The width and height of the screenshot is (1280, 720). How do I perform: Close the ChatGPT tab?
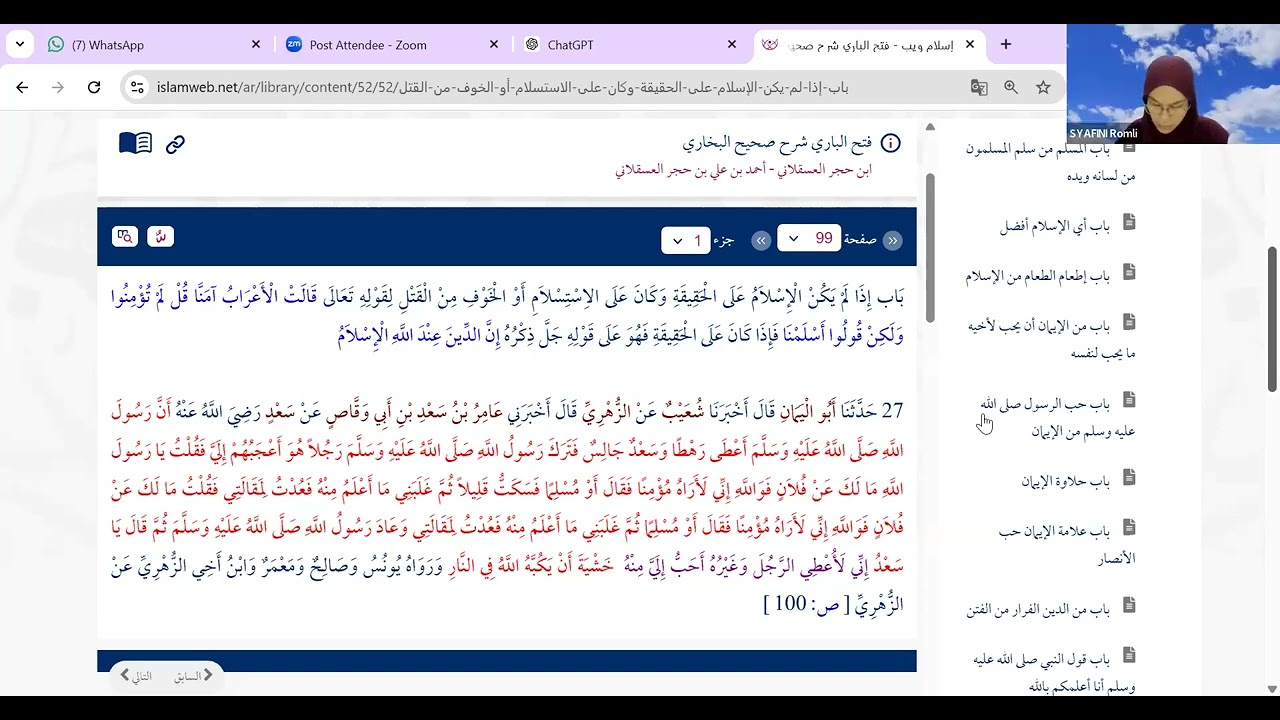732,45
